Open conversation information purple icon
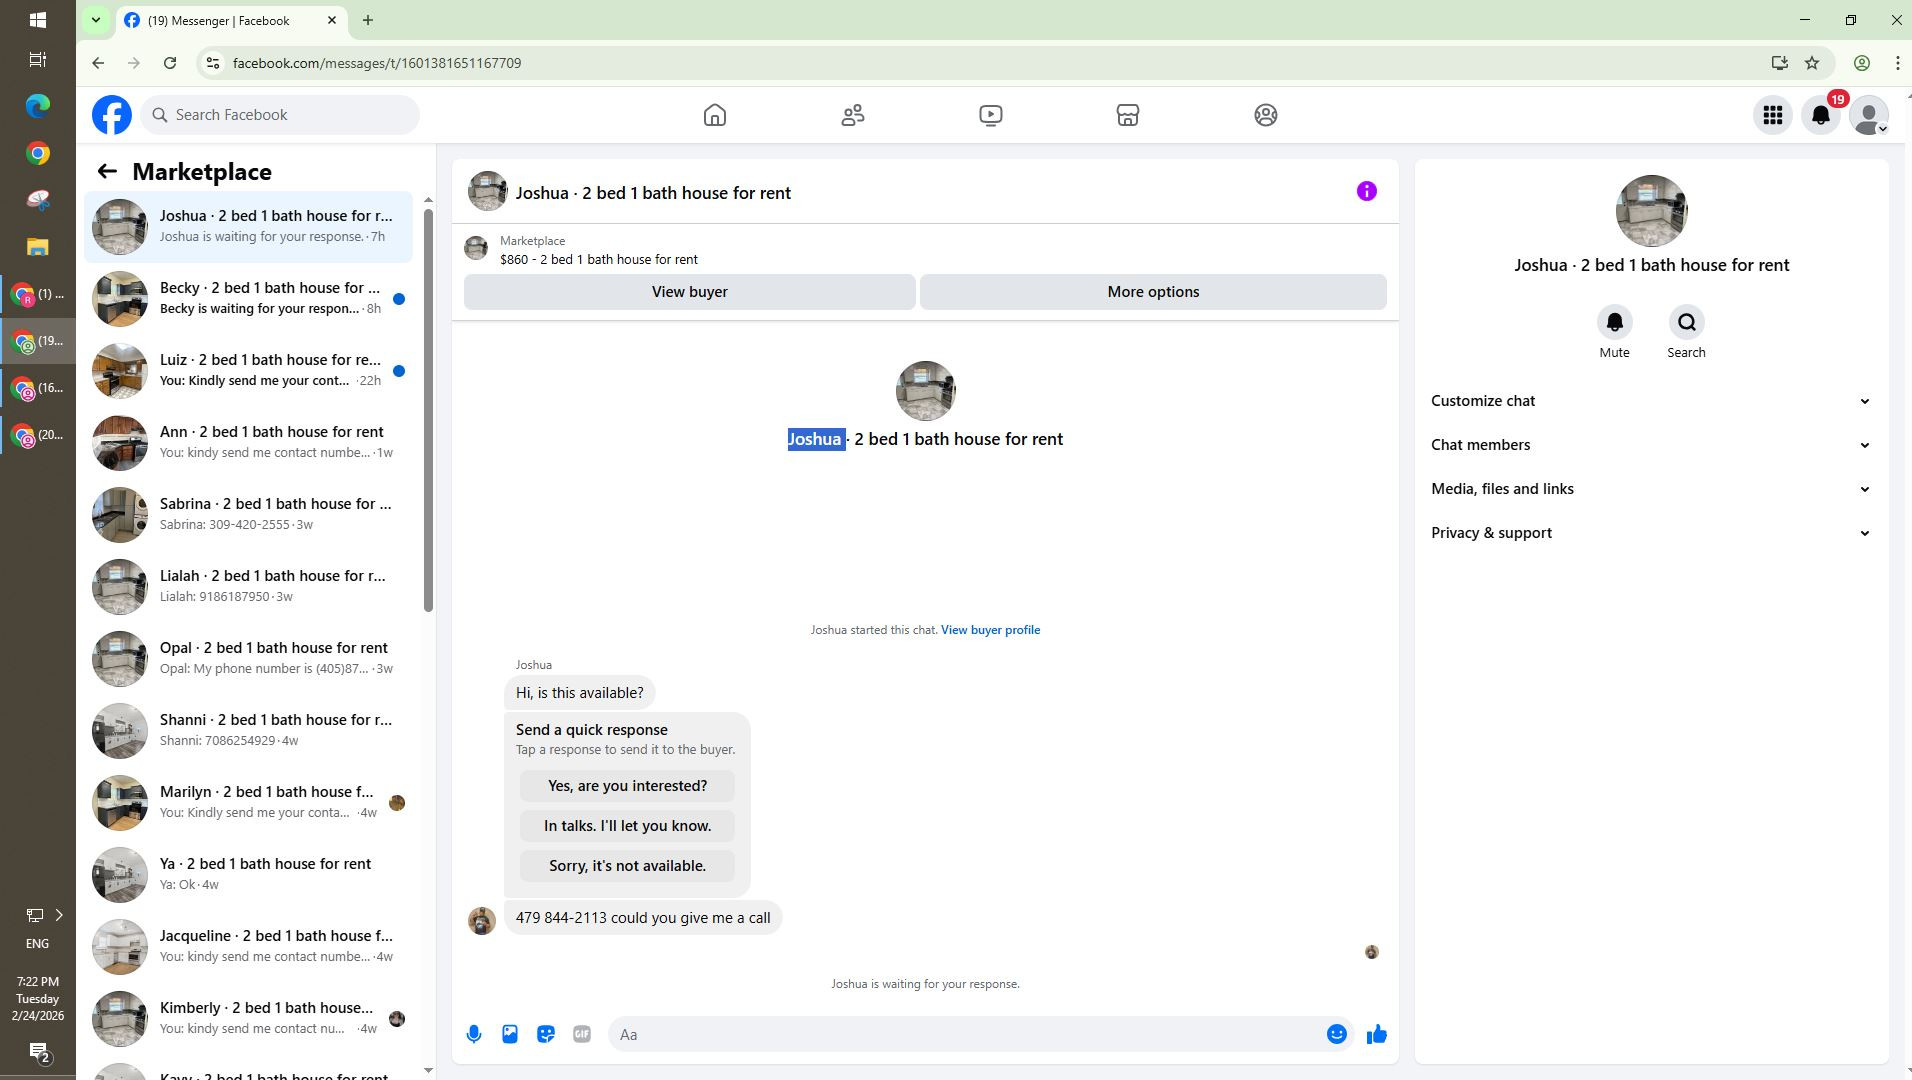This screenshot has height=1080, width=1912. [1367, 191]
